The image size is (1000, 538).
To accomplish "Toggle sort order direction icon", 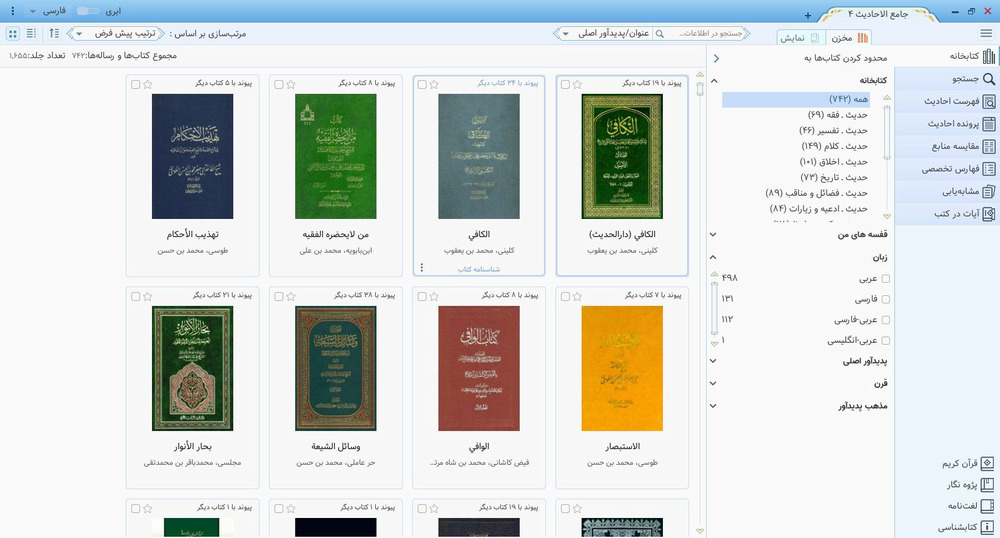I will click(54, 34).
